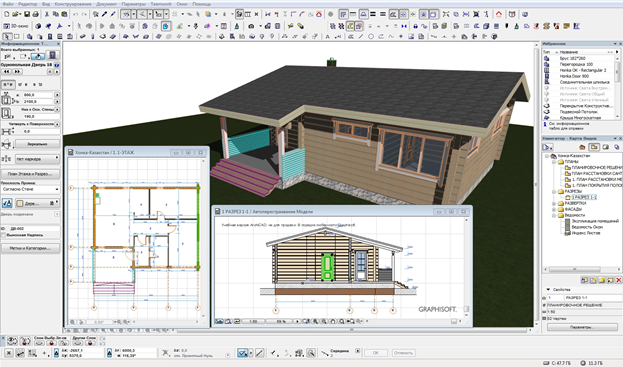Image resolution: width=623 pixels, height=367 pixels.
Task: Open the Согласно Стене dropdown
Action: pos(30,189)
